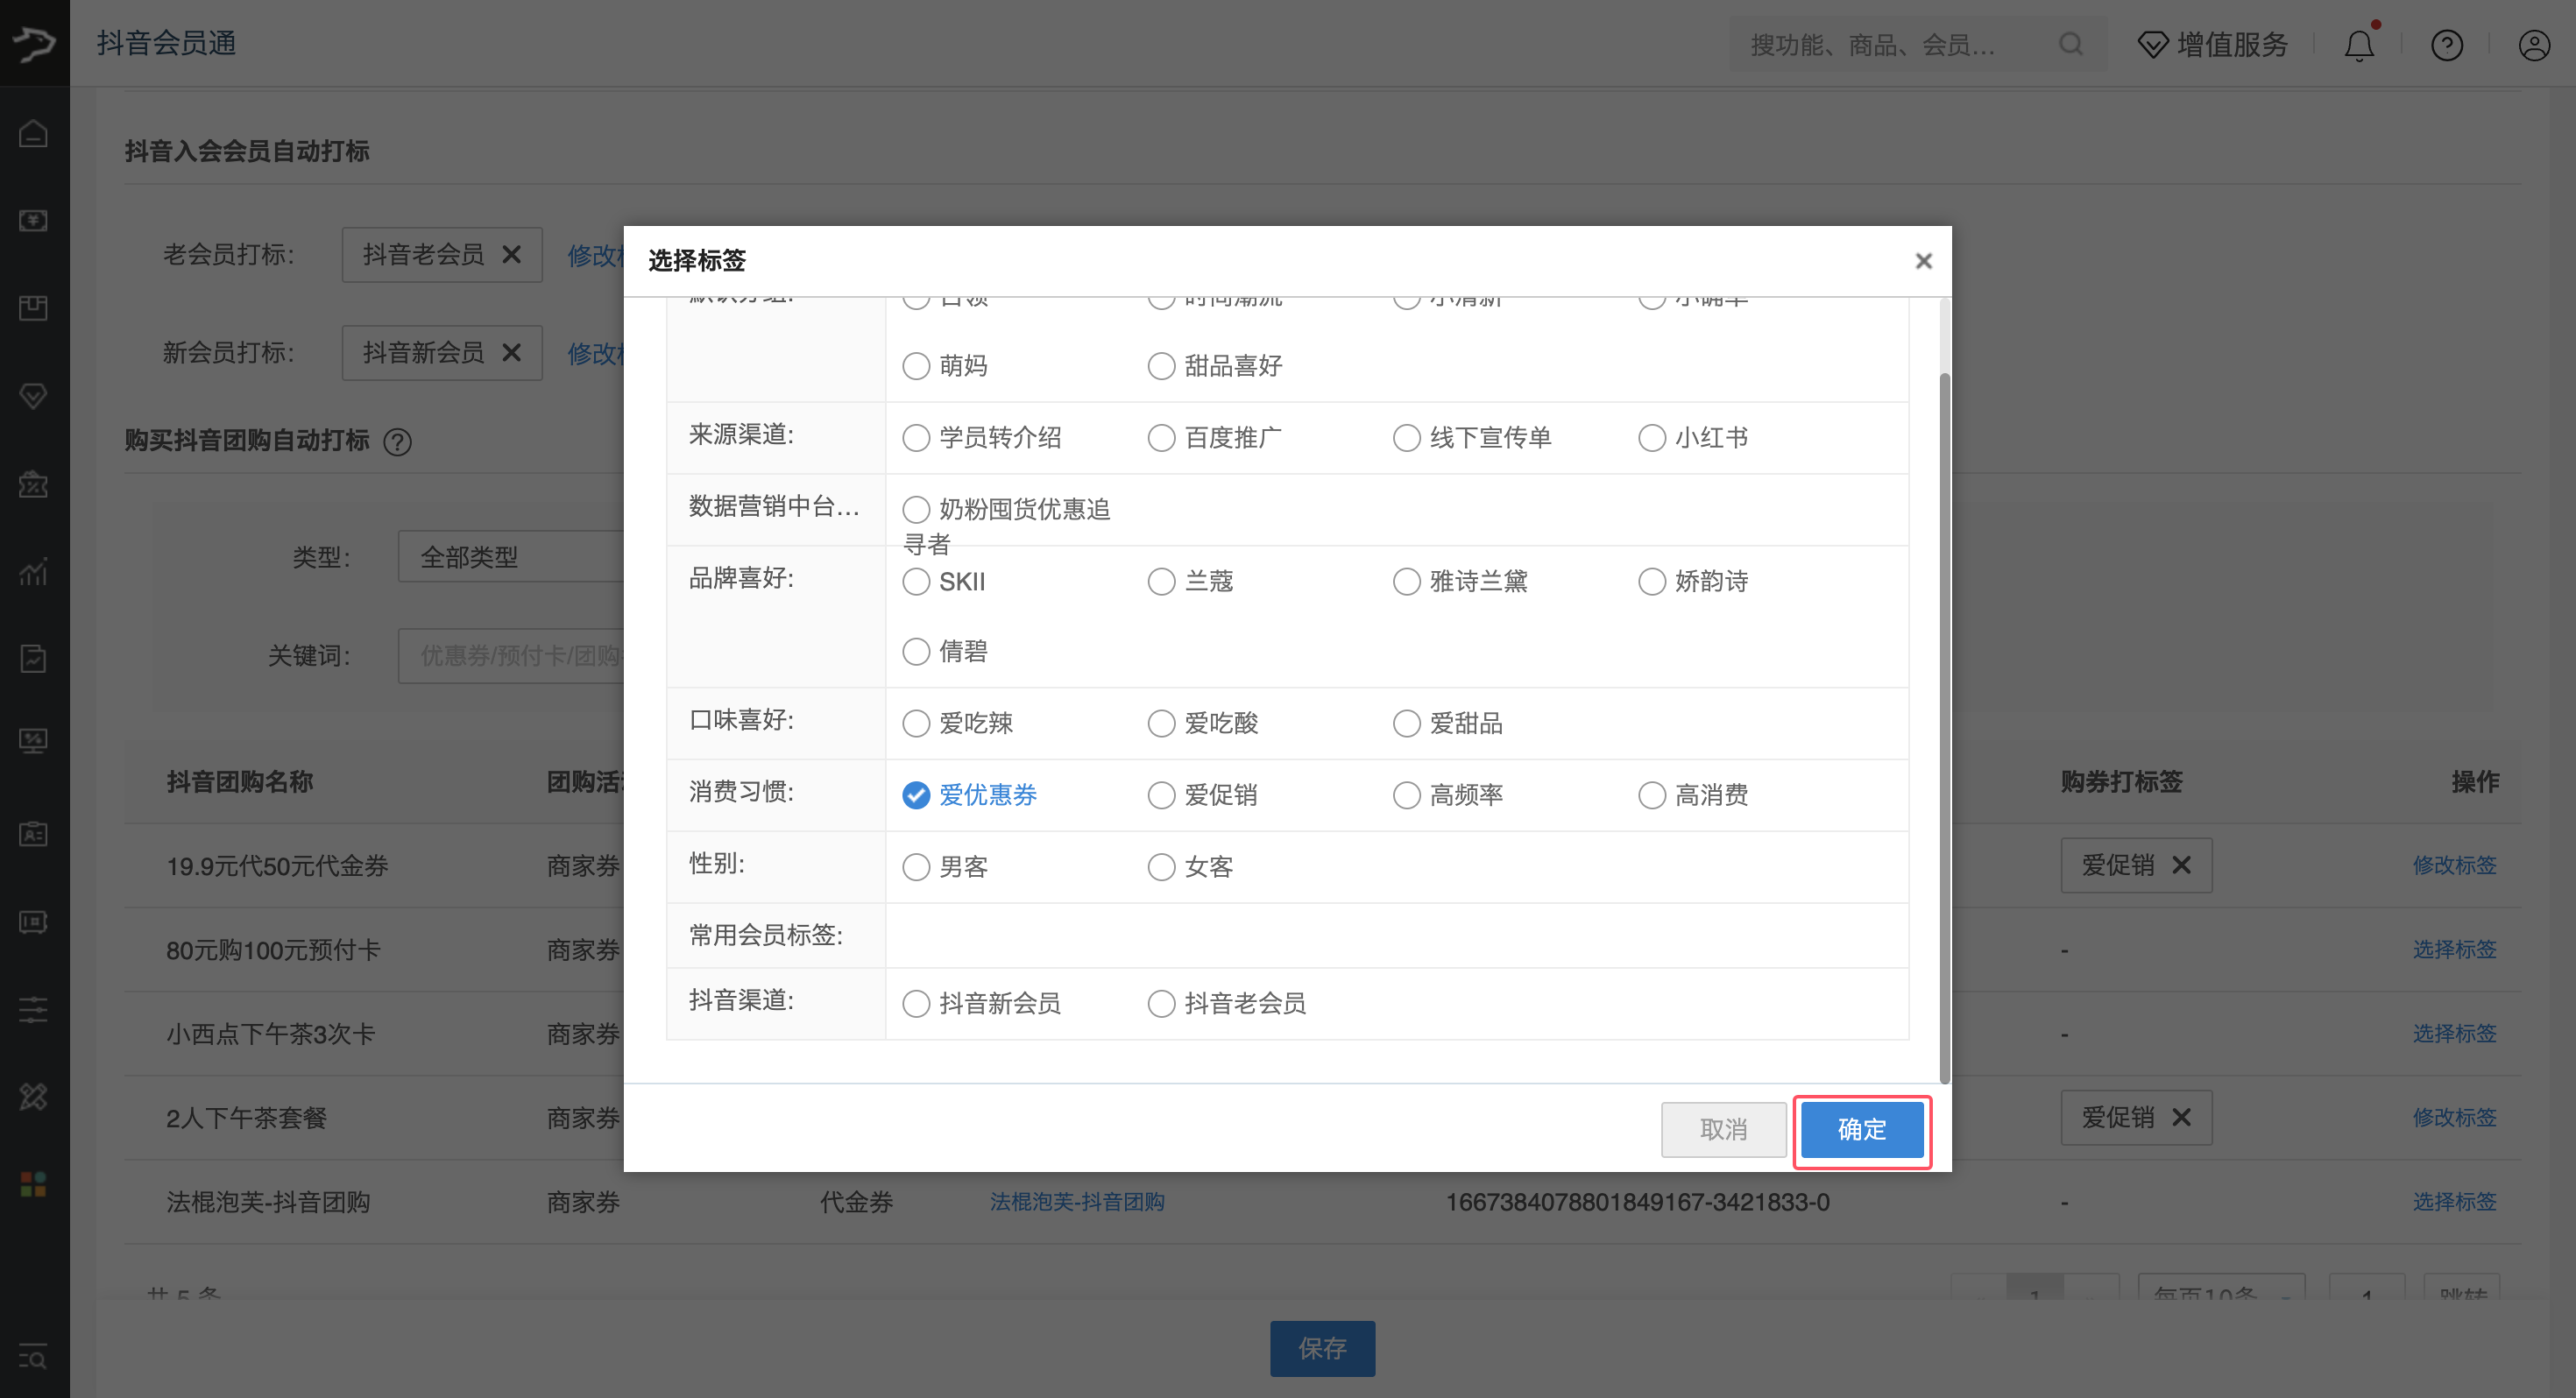Screen dimensions: 2576x1398
Task: Remove 爱促销 tag on 2人下午茶套餐 row
Action: click(2181, 1118)
